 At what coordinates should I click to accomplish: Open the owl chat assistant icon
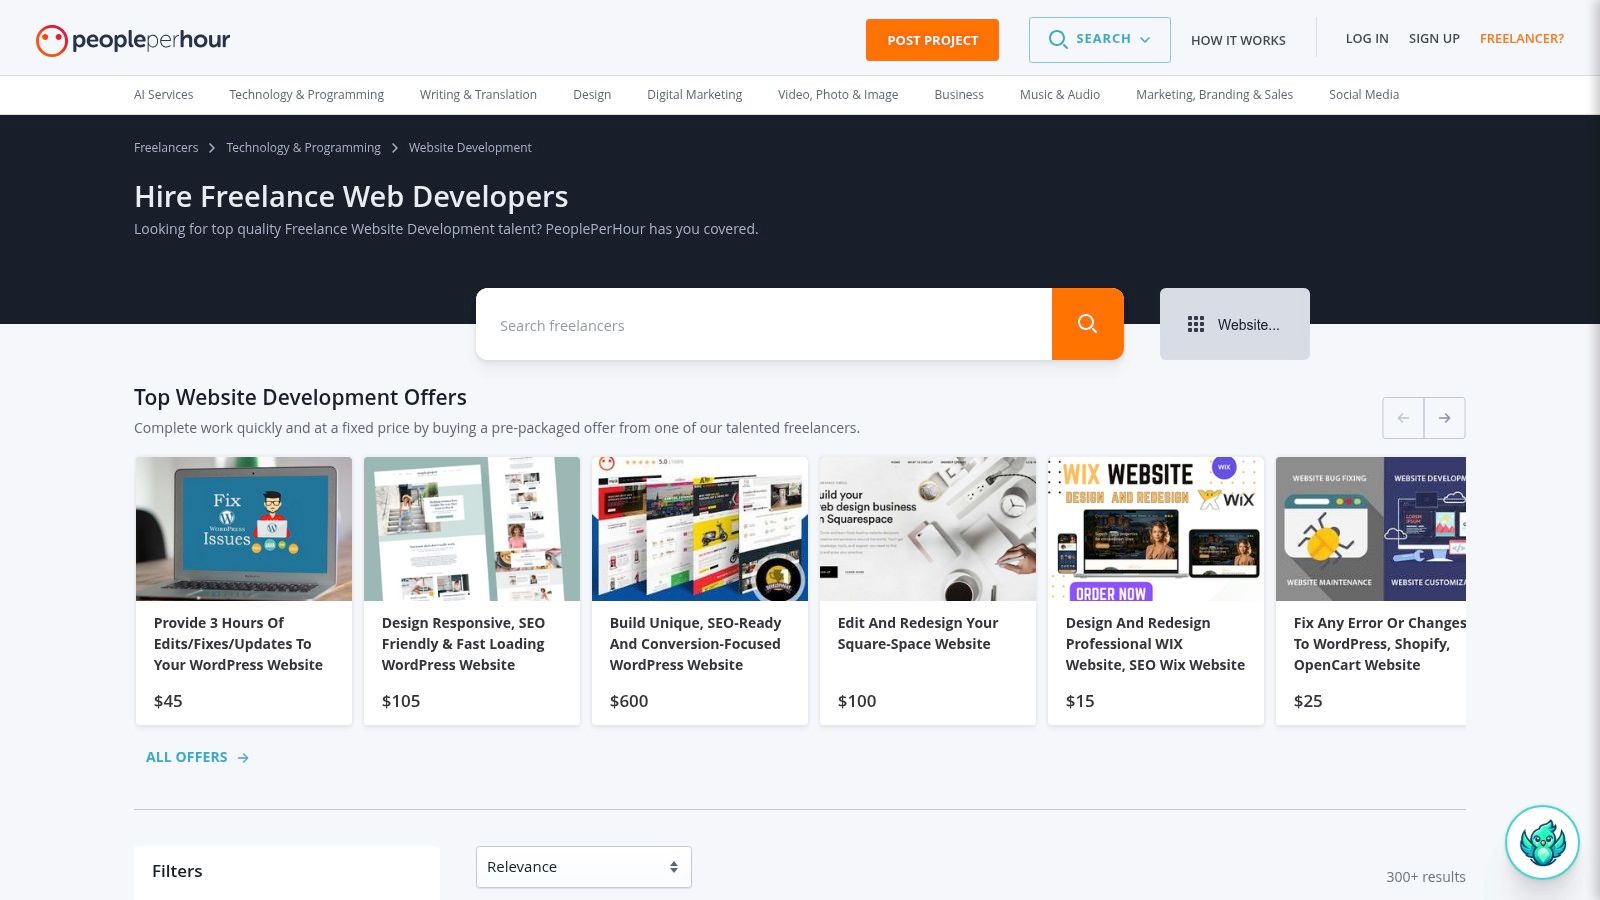(1542, 842)
